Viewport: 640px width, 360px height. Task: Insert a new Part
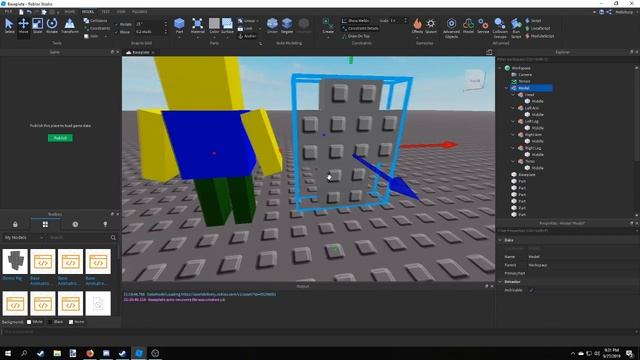(x=179, y=26)
